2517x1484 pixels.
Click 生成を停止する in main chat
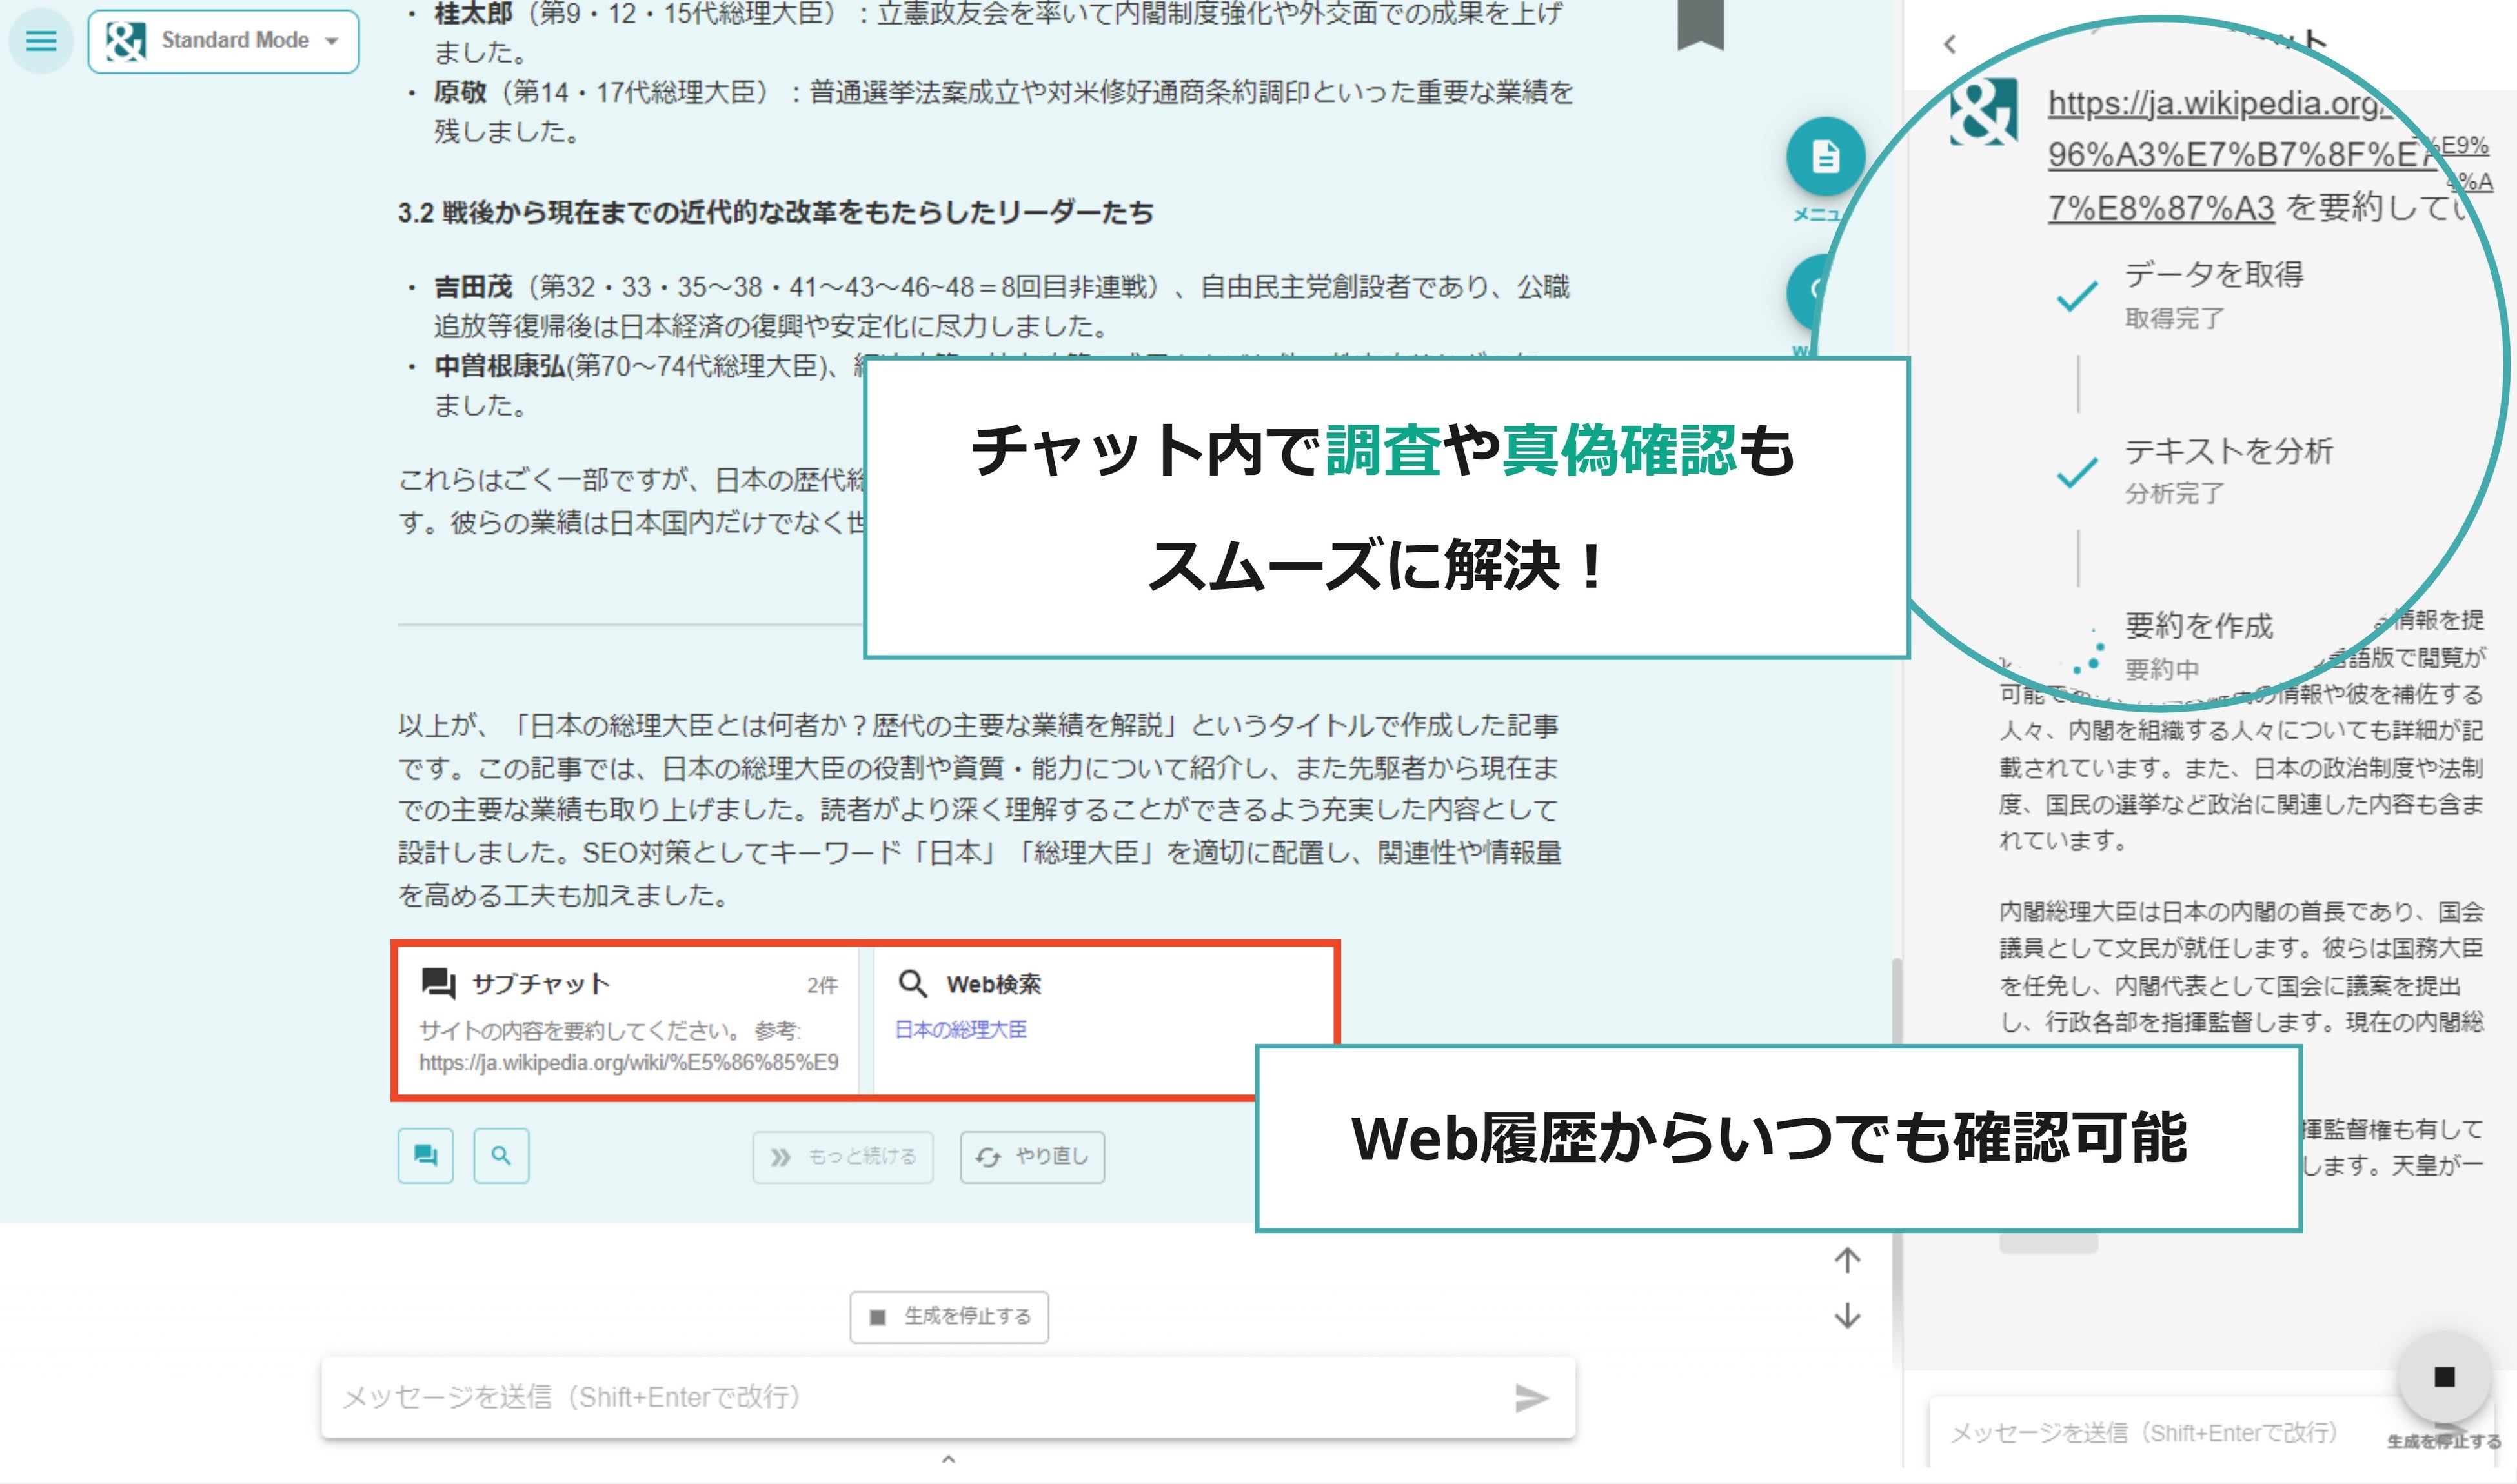tap(949, 1317)
